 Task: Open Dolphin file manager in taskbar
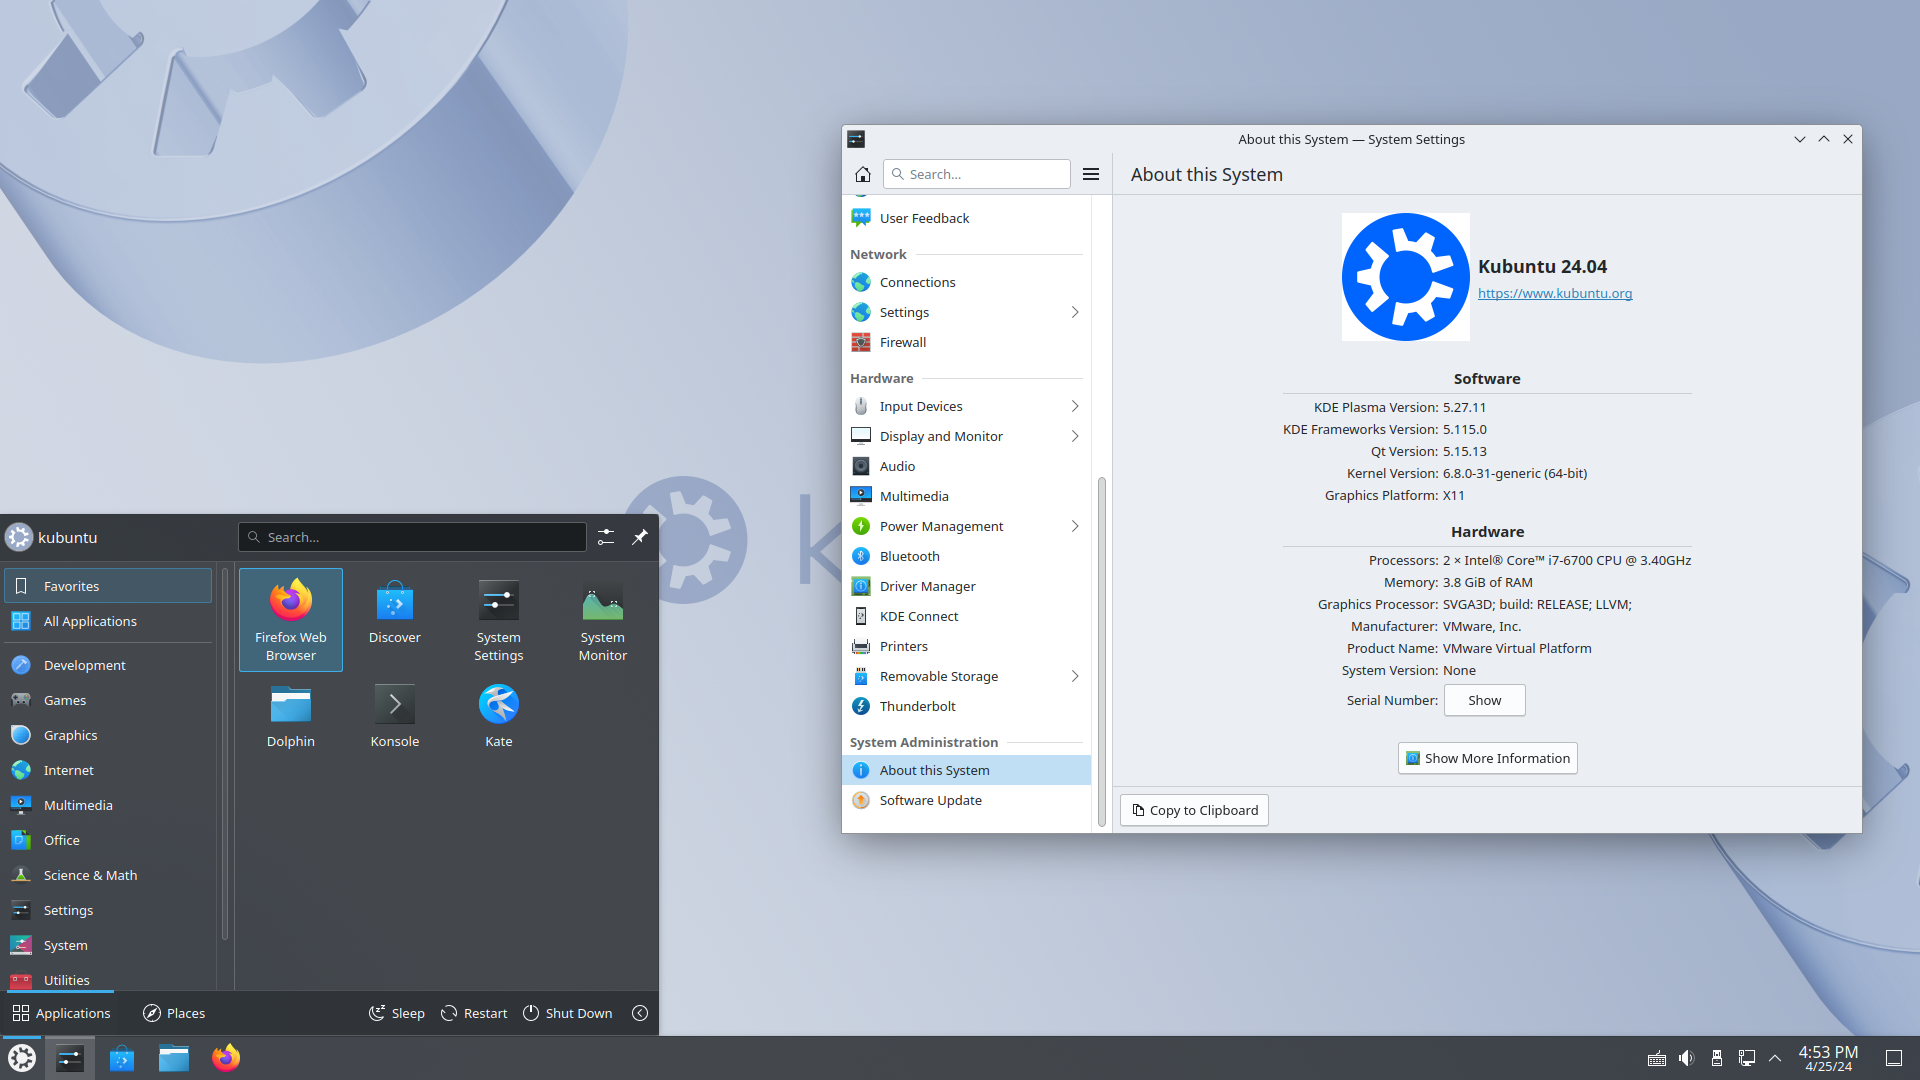(174, 1058)
